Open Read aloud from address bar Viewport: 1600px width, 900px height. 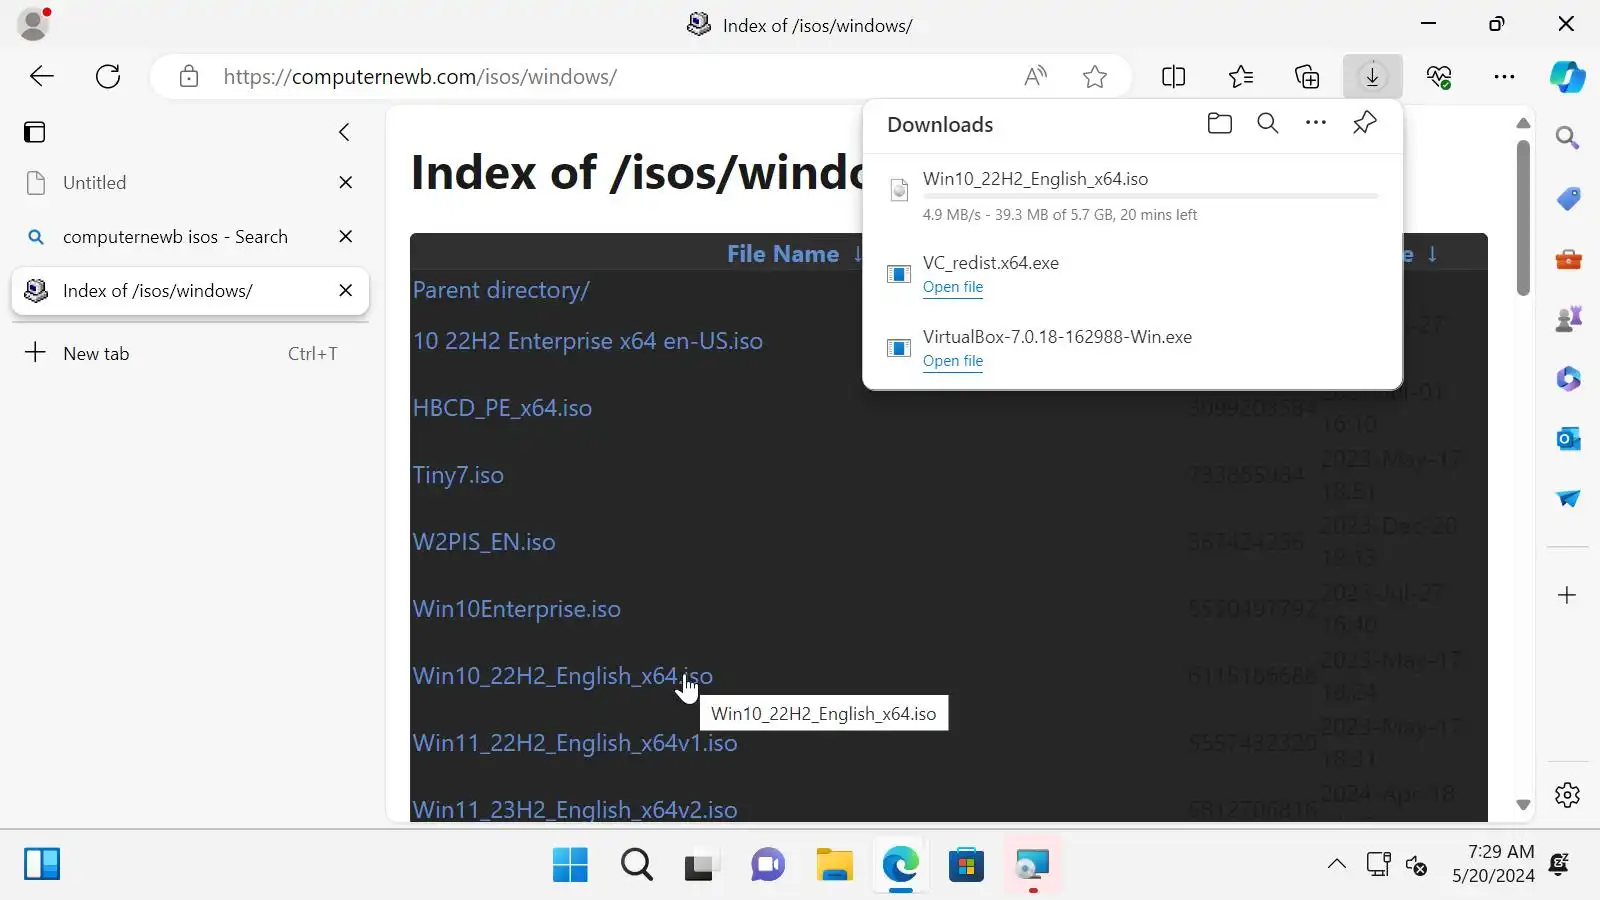click(x=1036, y=76)
